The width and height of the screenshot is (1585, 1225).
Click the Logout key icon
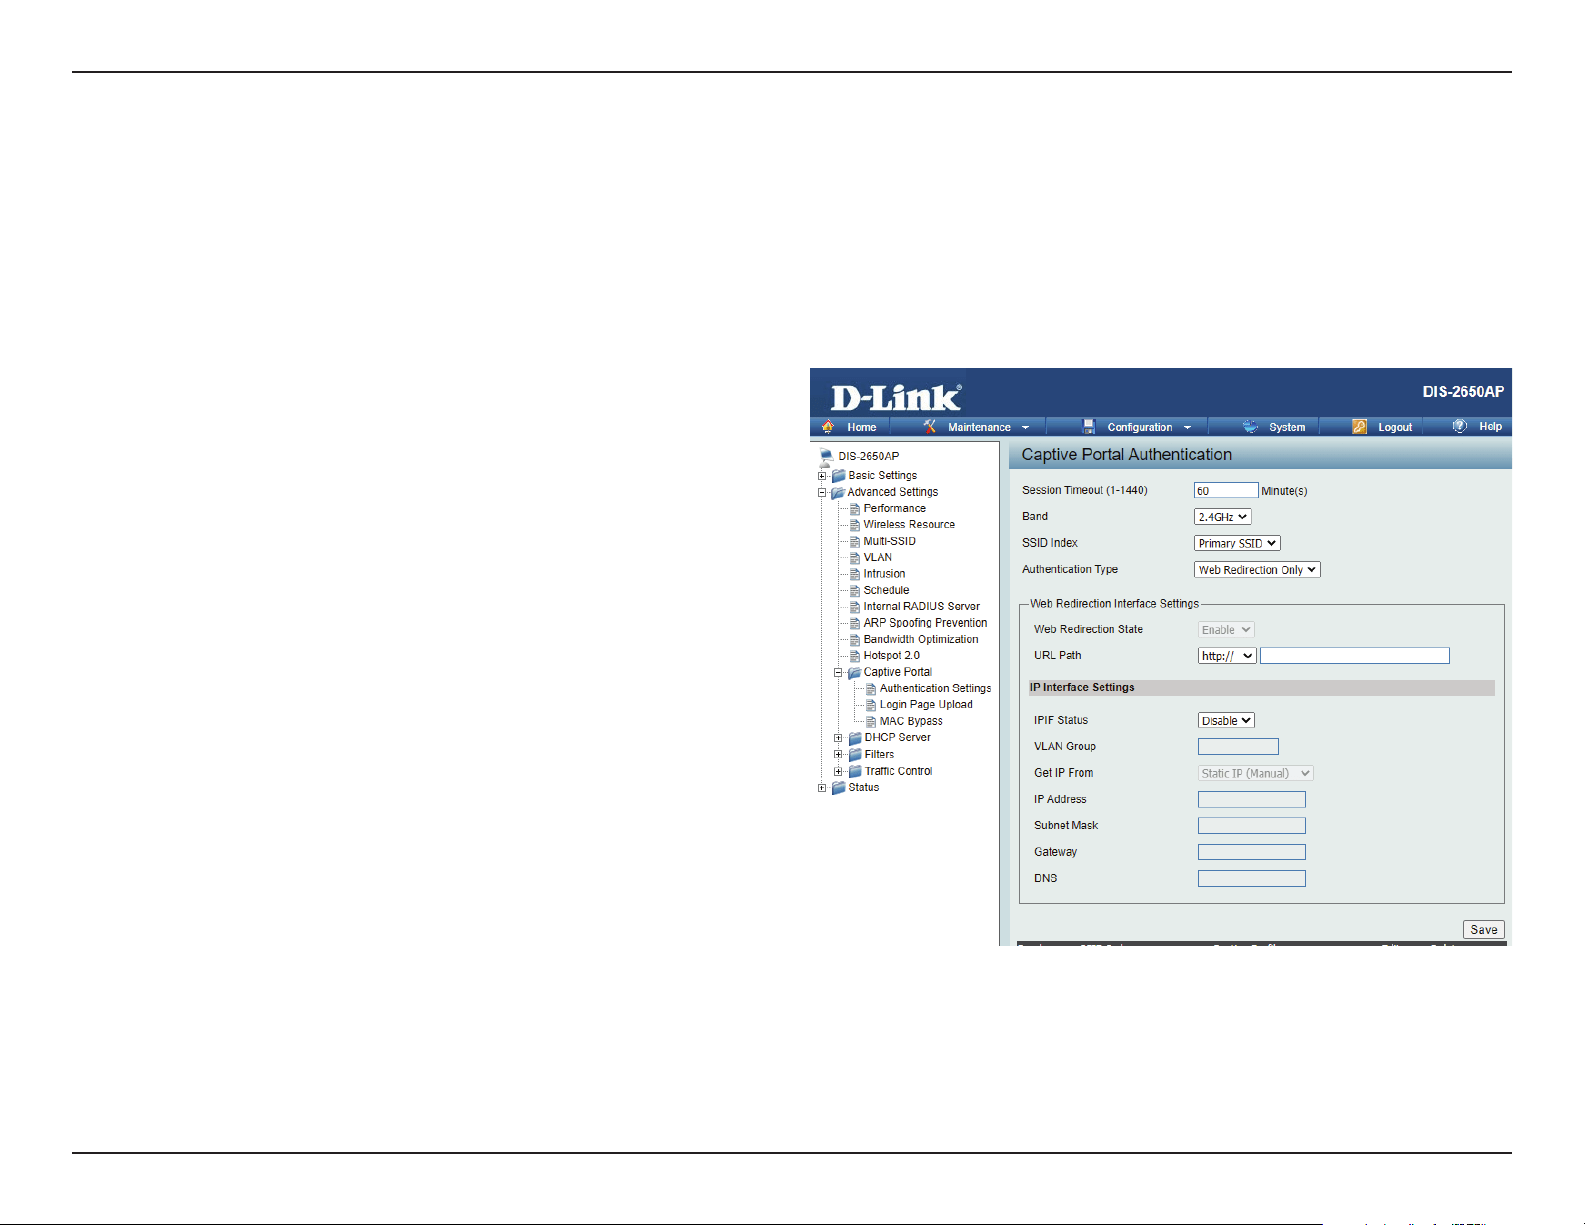1360,427
